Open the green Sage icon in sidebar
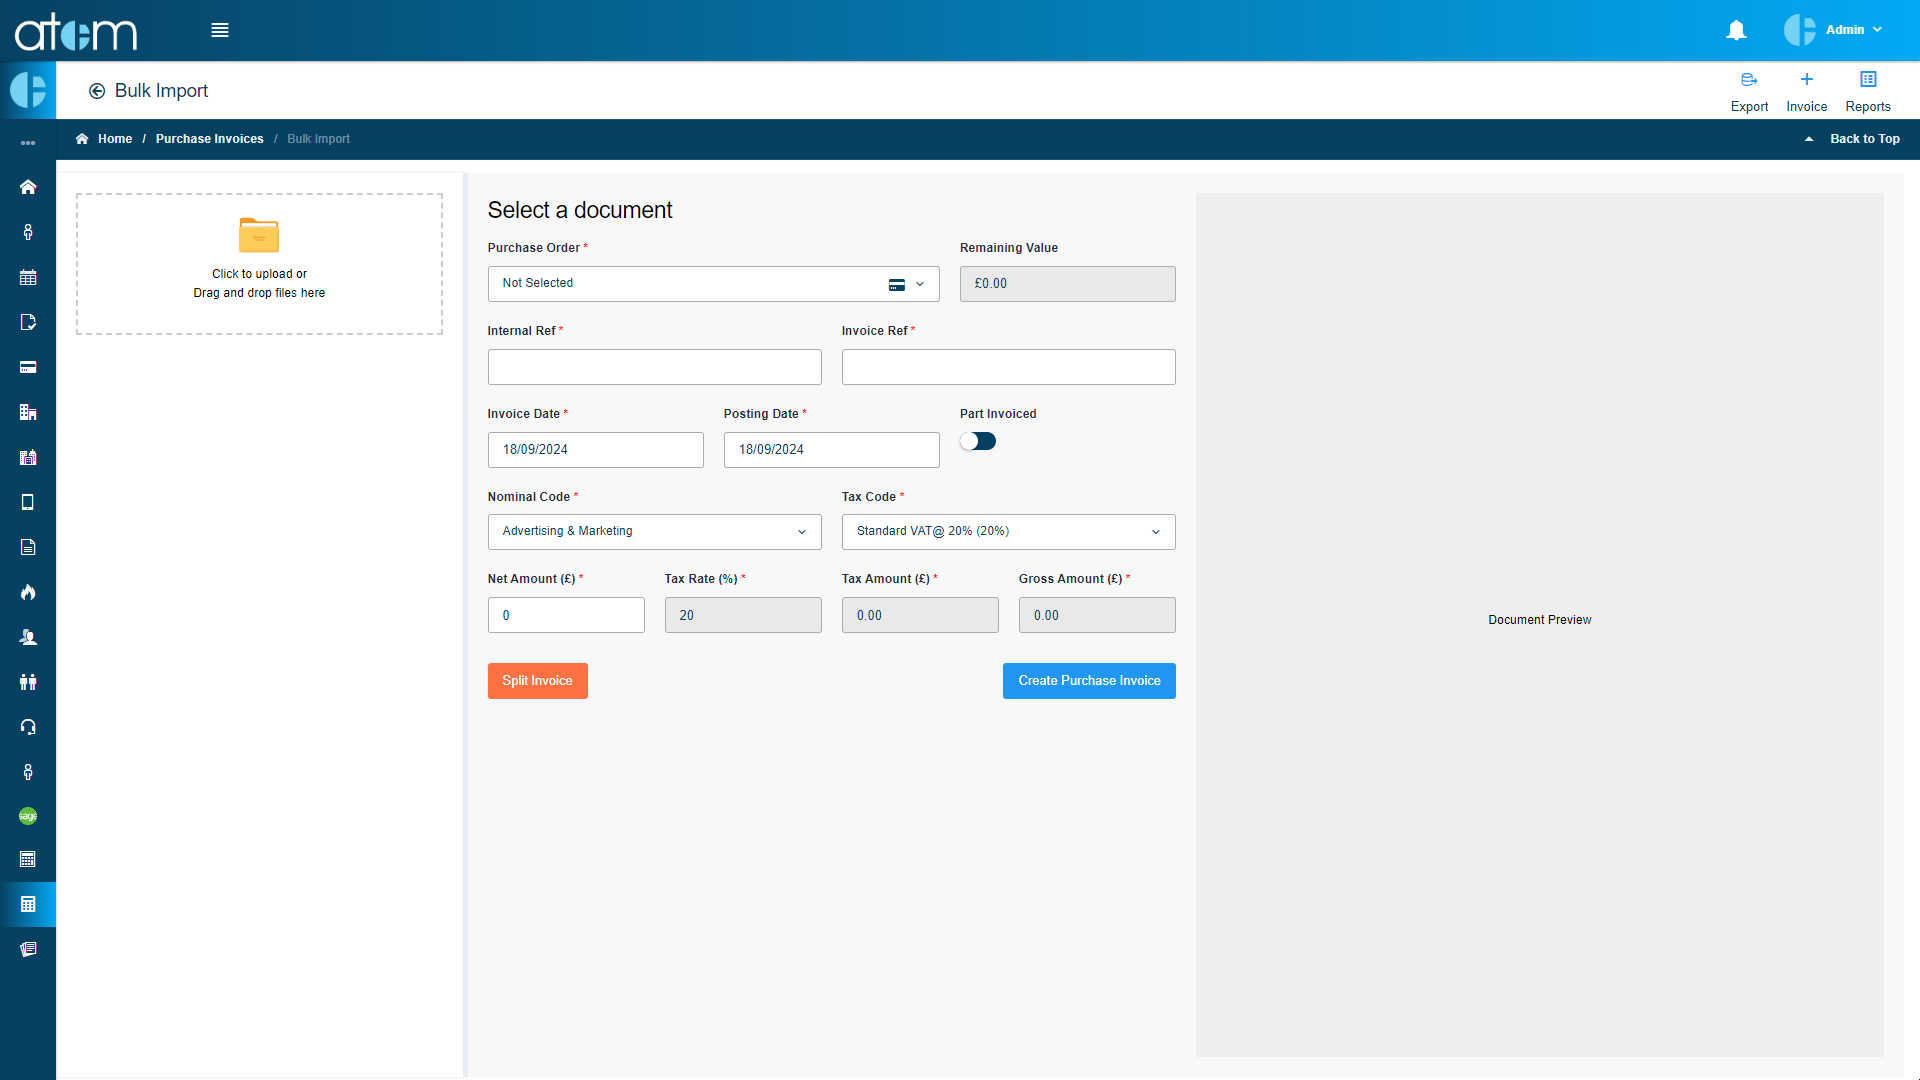This screenshot has height=1080, width=1920. [x=28, y=816]
